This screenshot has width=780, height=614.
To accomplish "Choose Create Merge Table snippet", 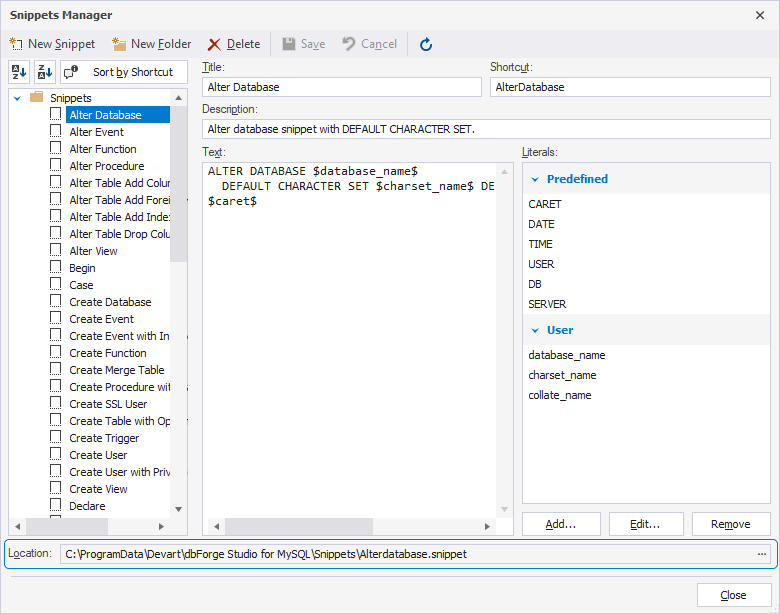I will (117, 370).
